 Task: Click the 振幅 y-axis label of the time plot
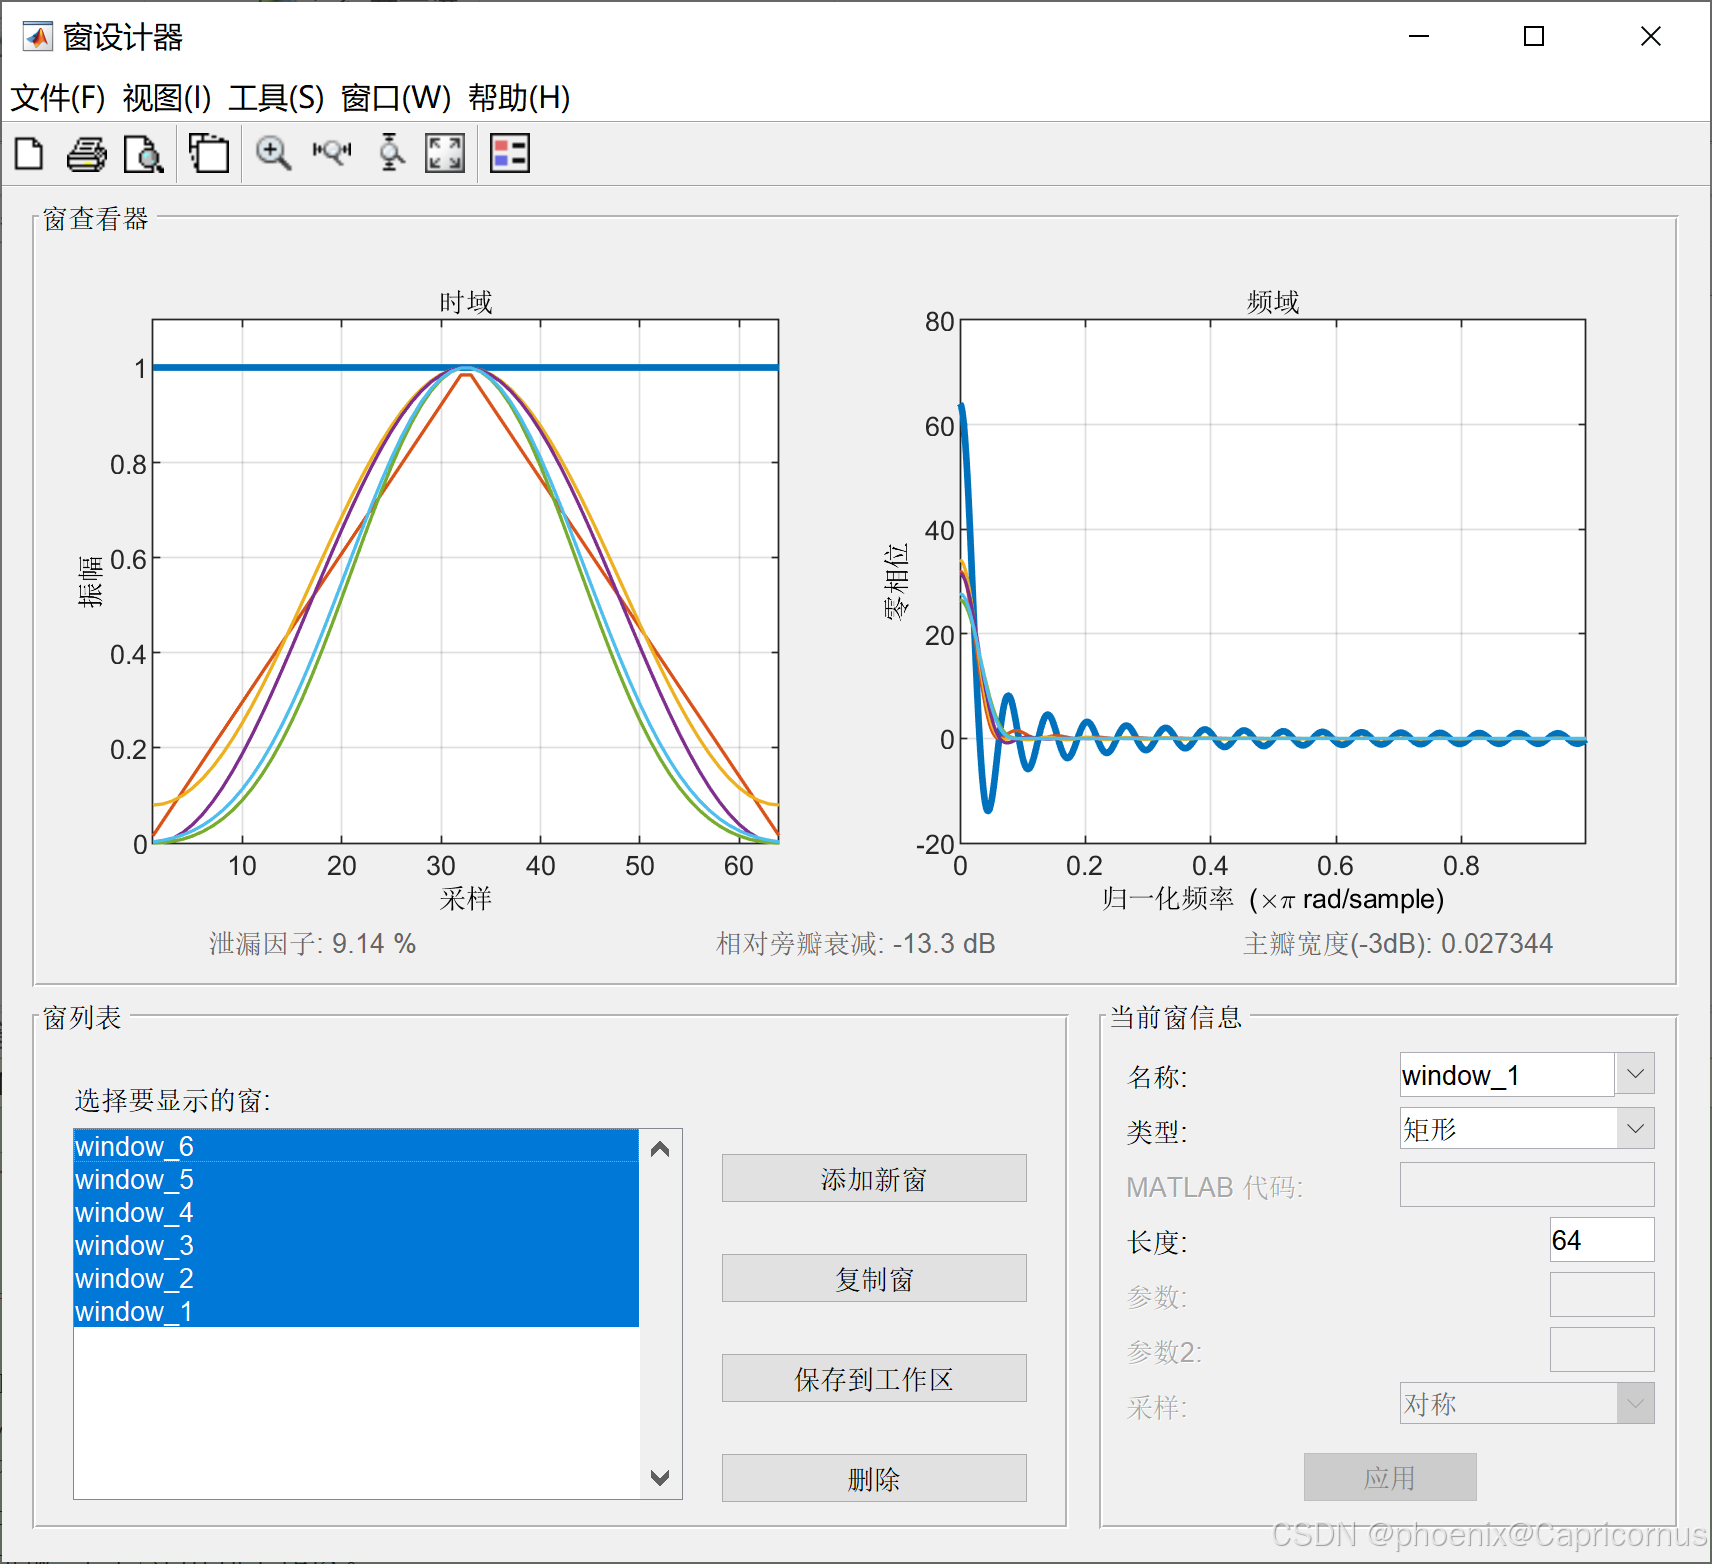[x=90, y=581]
